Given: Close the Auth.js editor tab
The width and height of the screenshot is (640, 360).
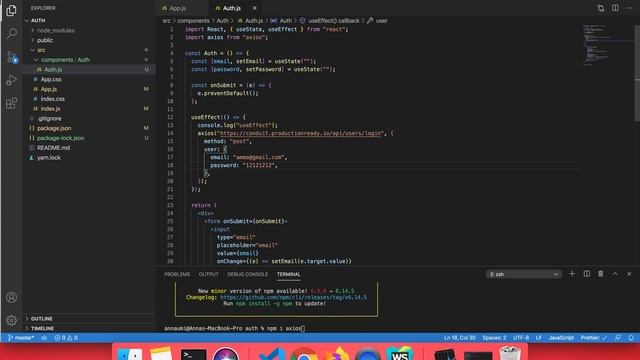Looking at the screenshot, I should [x=254, y=8].
